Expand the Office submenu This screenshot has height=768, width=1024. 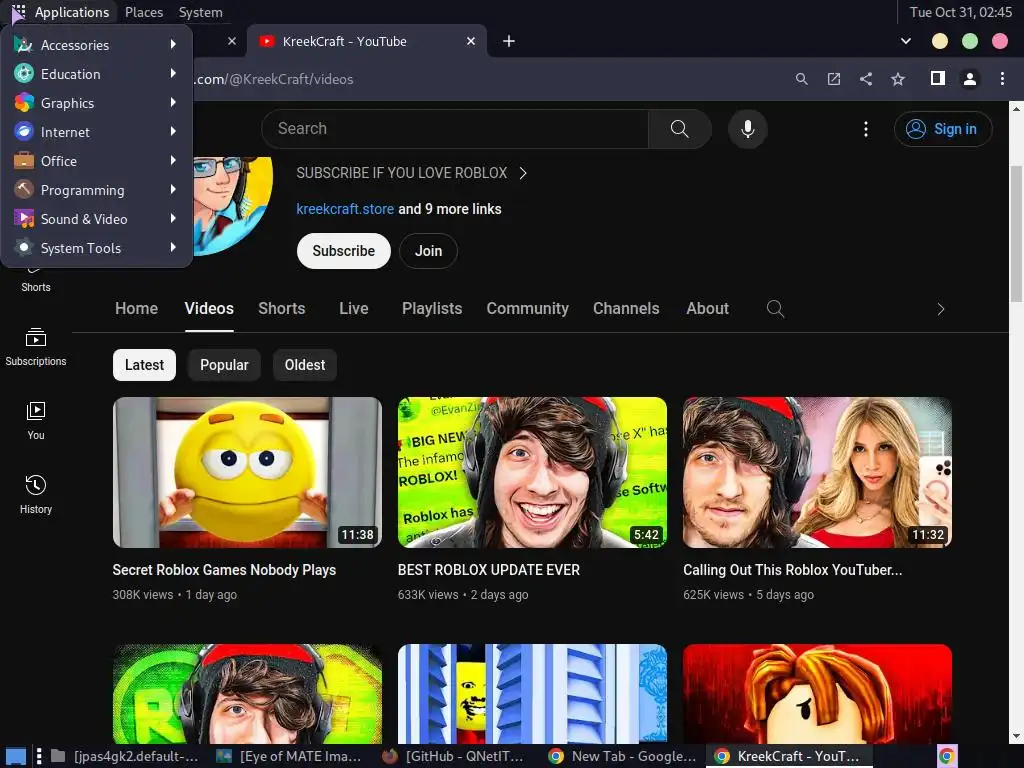click(x=97, y=161)
